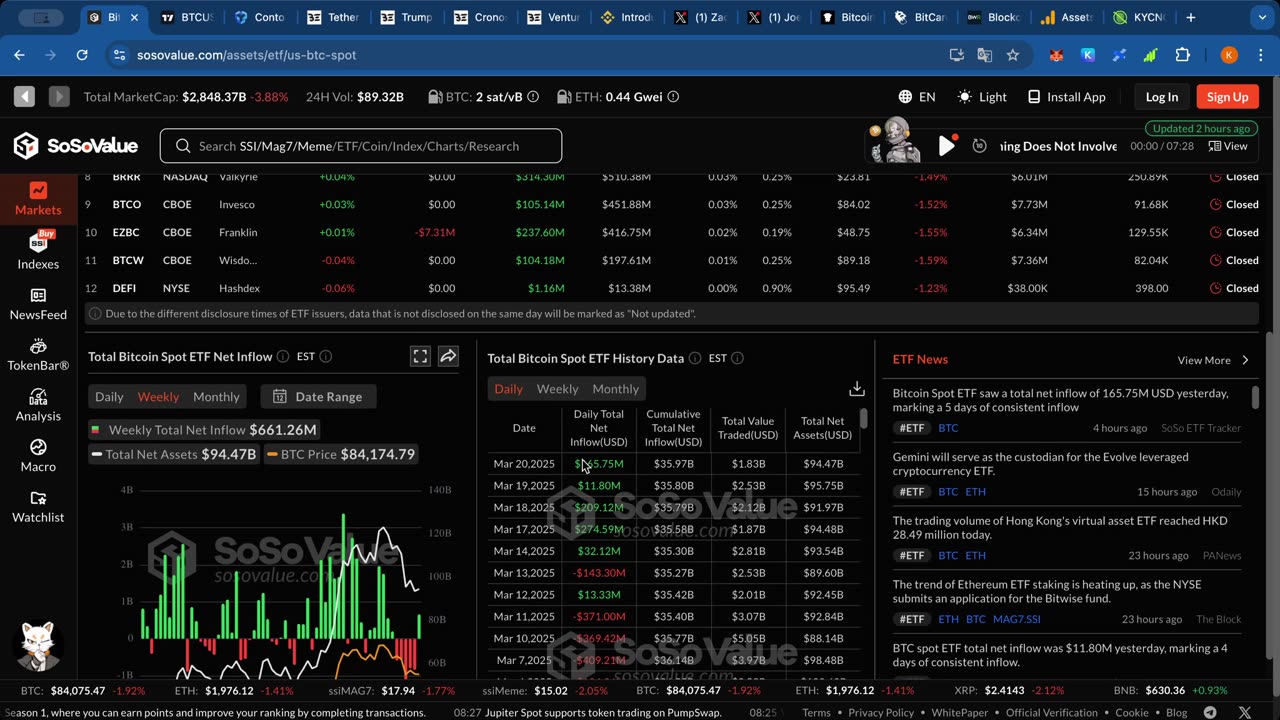This screenshot has width=1280, height=720.
Task: Click the SoSoValue logo
Action: [x=76, y=146]
